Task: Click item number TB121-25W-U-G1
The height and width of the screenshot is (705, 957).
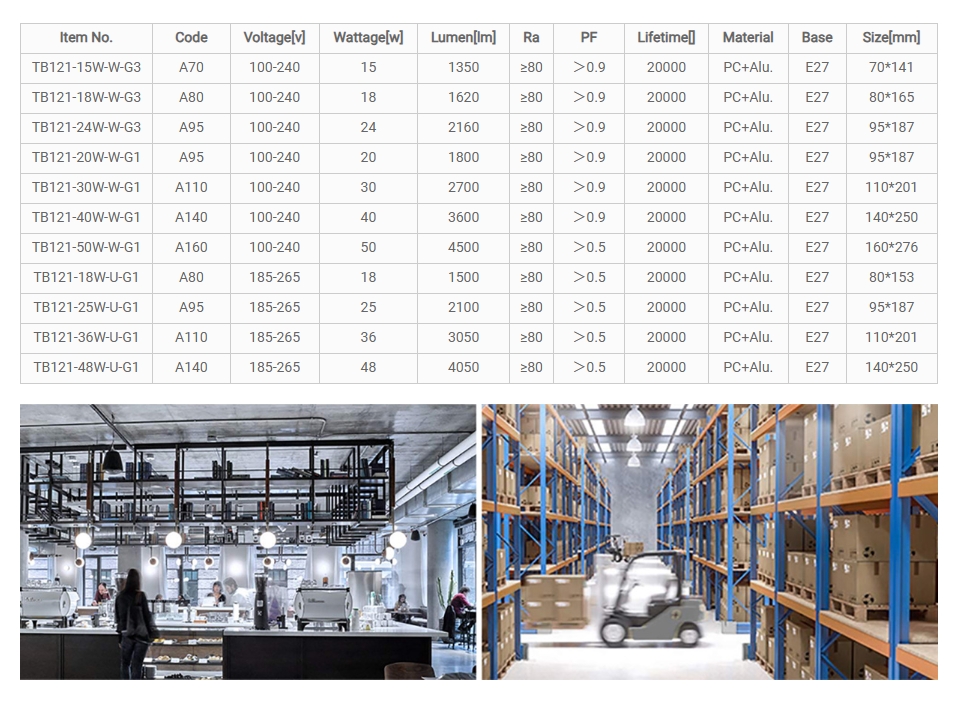Action: (x=86, y=307)
